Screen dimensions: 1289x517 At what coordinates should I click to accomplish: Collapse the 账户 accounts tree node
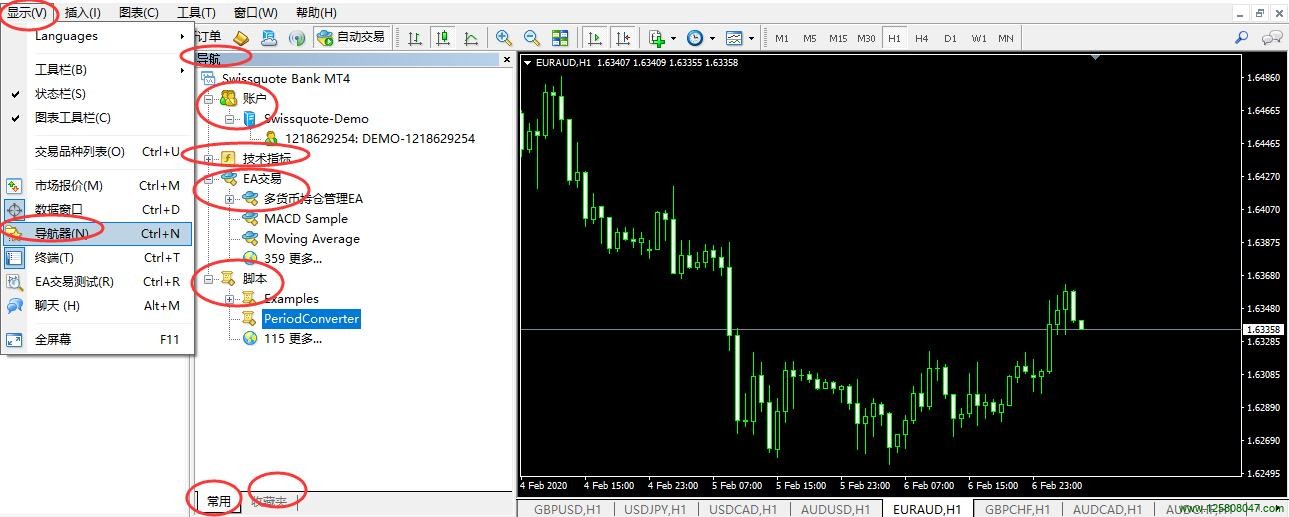(209, 98)
